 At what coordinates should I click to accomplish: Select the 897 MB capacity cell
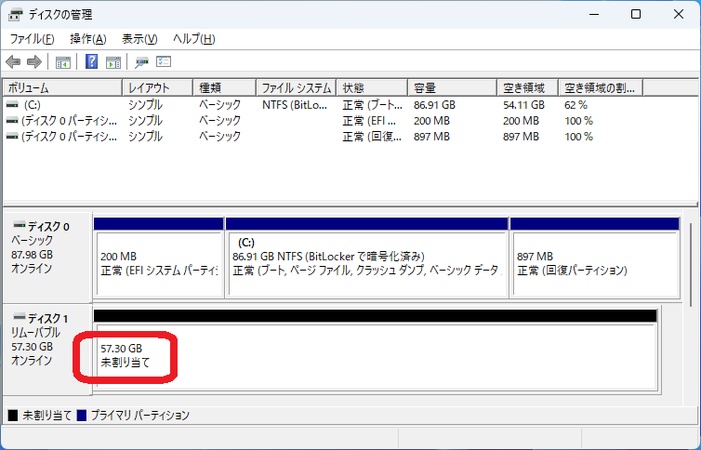click(x=431, y=136)
